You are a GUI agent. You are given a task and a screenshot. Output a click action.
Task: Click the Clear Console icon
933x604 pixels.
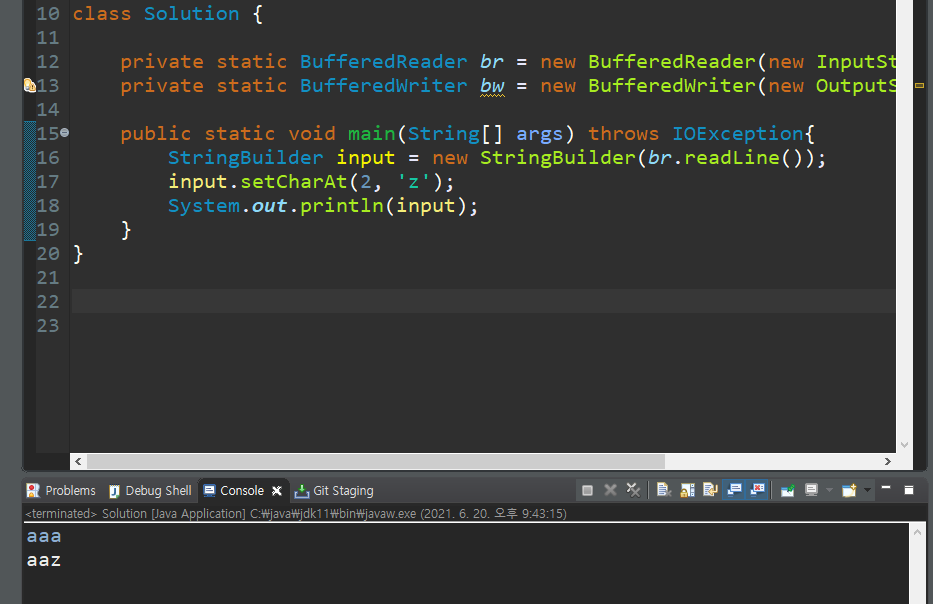pyautogui.click(x=663, y=490)
